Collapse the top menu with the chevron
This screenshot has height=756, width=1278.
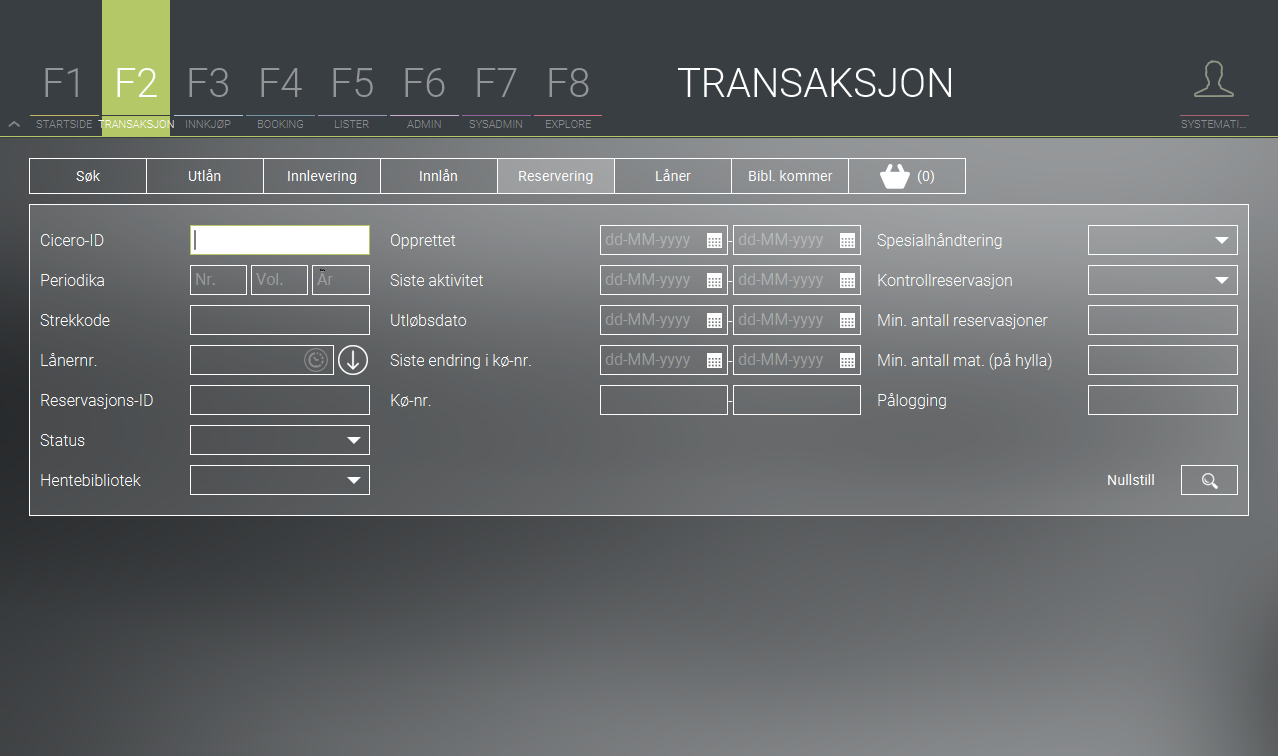click(x=14, y=124)
